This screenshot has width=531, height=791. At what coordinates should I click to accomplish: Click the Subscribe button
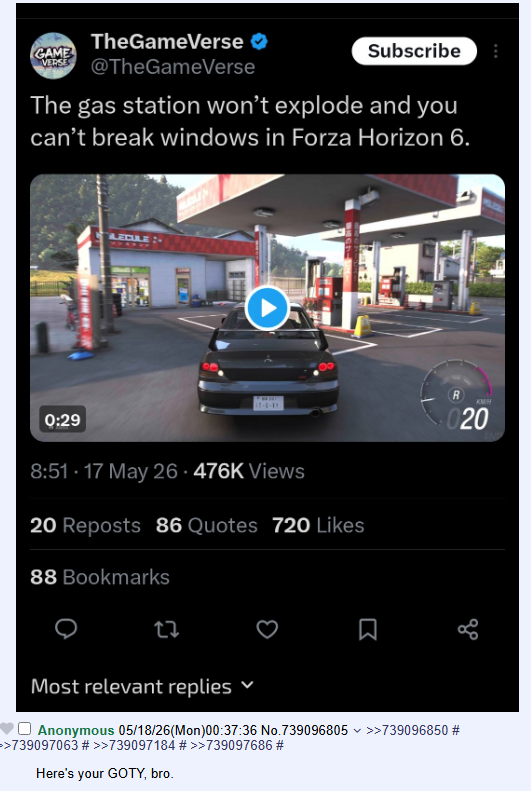414,51
